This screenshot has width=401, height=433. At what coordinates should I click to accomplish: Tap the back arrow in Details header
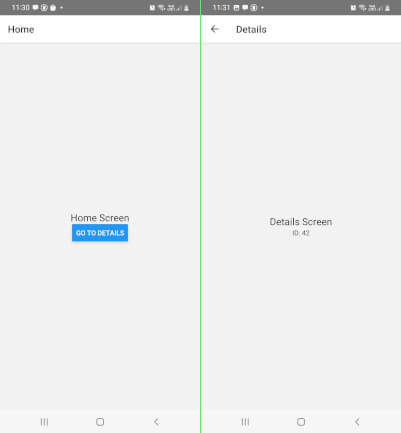click(215, 29)
